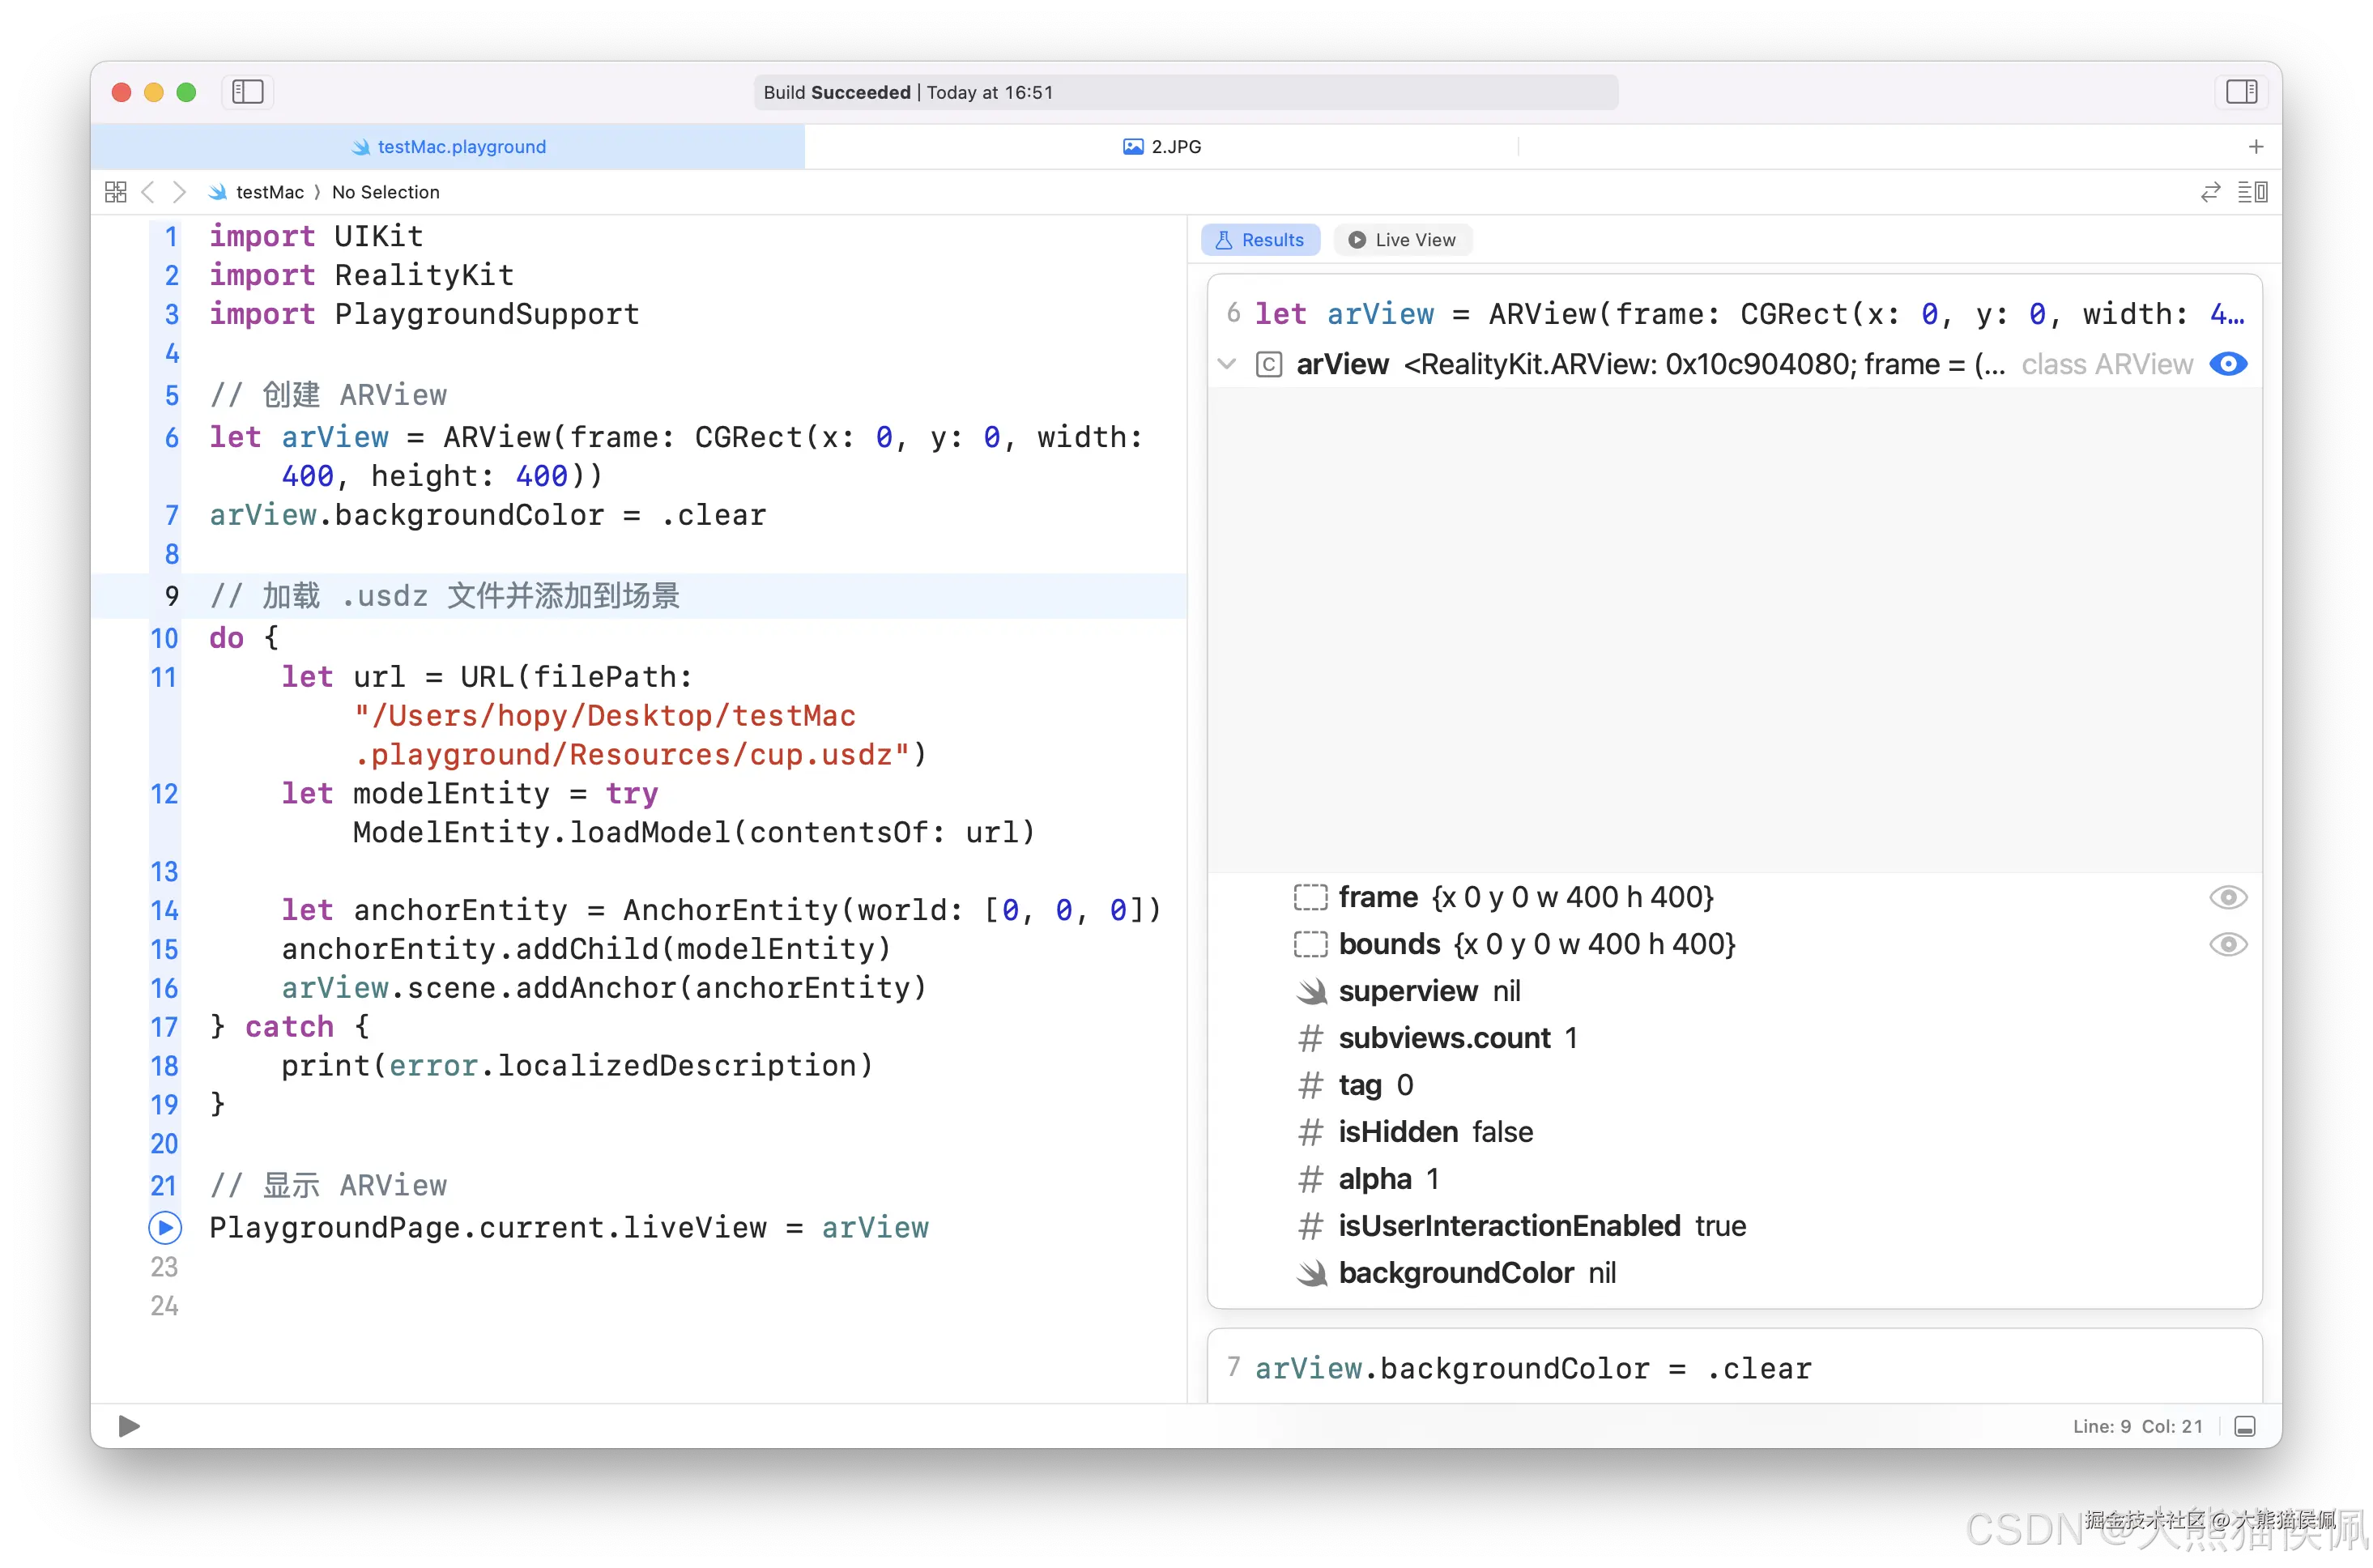This screenshot has width=2373, height=1568.
Task: Navigate forward in editor history
Action: point(179,192)
